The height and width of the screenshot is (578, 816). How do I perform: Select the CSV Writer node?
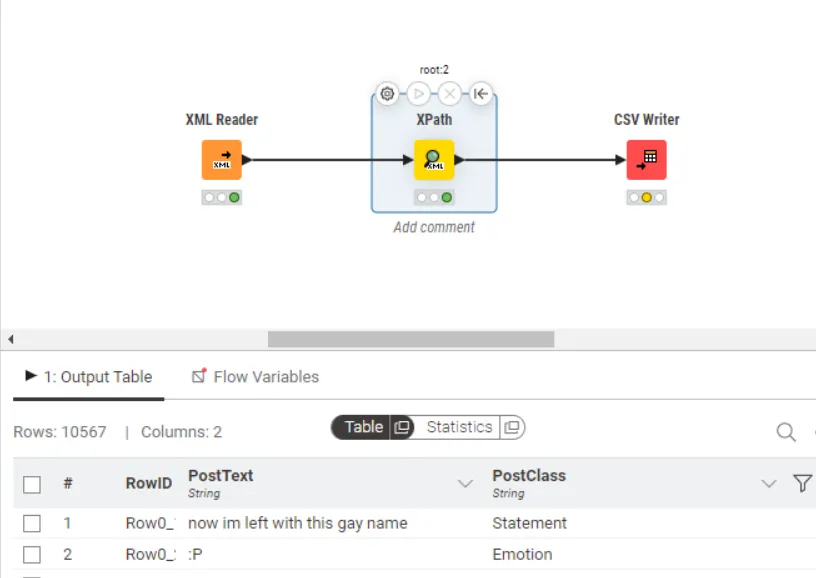pos(646,160)
